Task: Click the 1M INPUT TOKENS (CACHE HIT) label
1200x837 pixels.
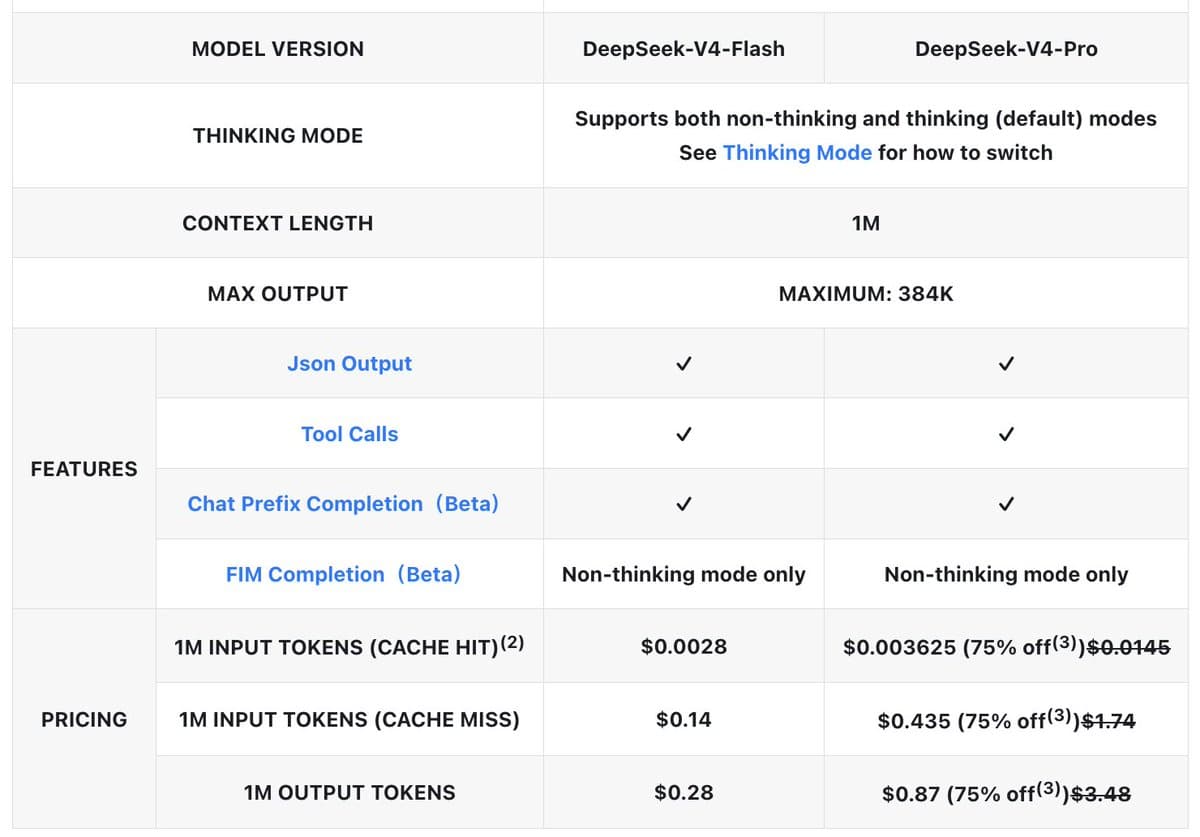Action: (x=349, y=646)
